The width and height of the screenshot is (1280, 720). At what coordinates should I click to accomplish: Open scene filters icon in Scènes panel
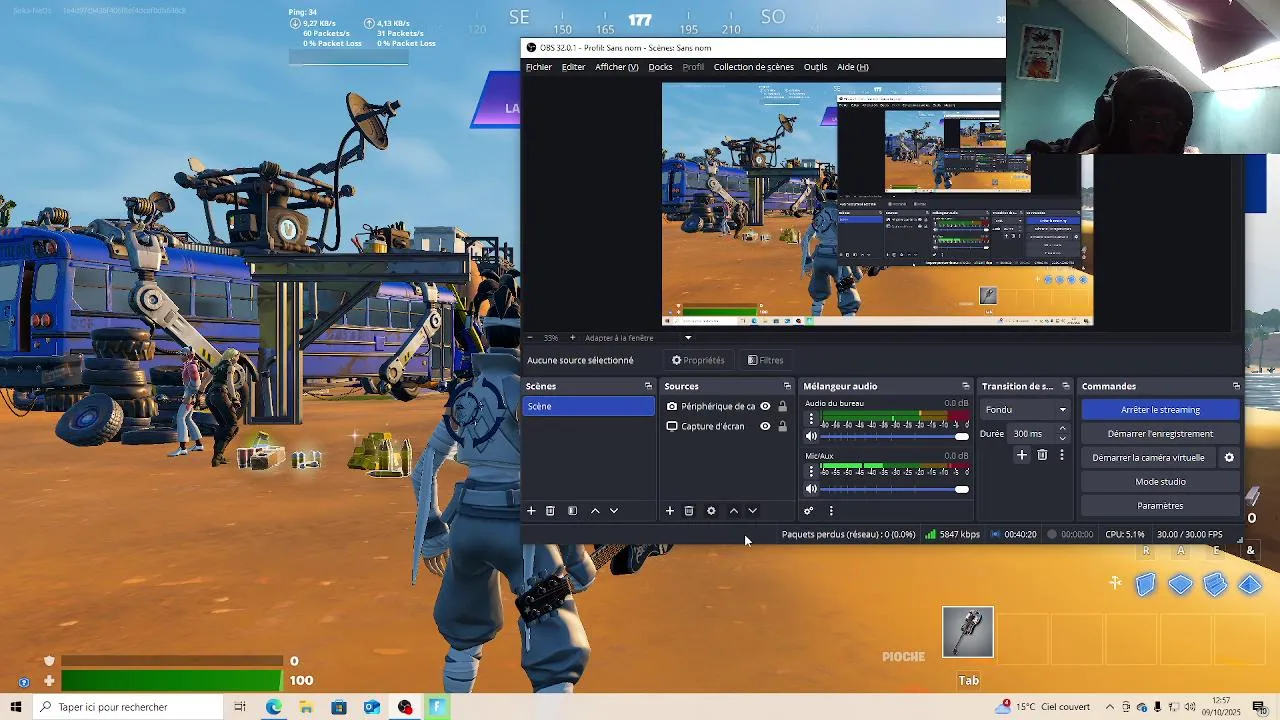[572, 511]
